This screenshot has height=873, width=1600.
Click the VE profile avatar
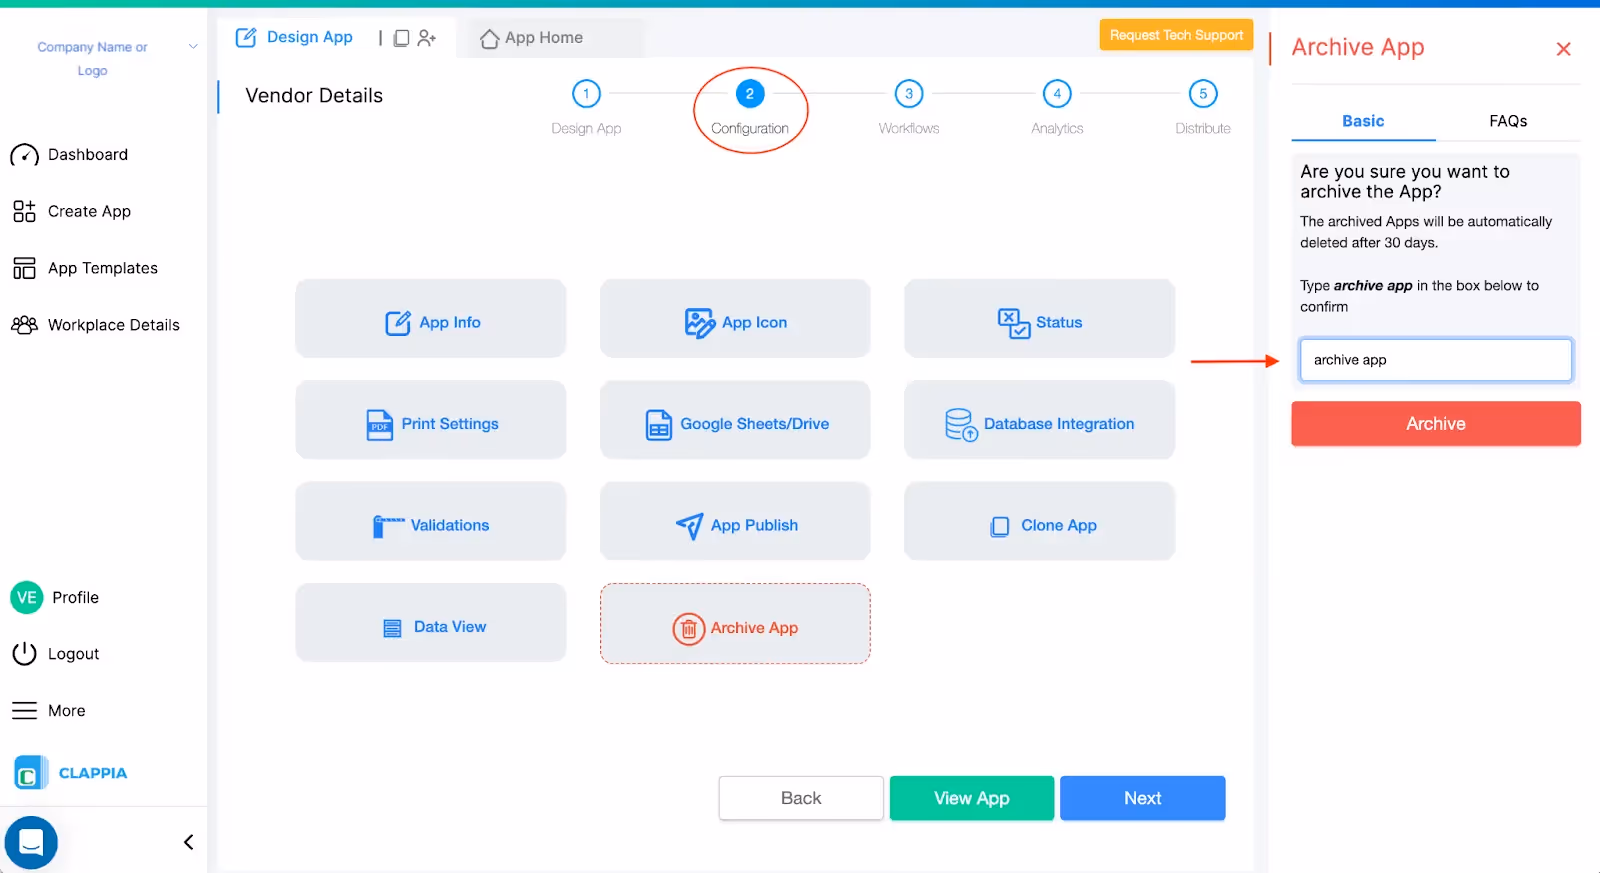27,597
